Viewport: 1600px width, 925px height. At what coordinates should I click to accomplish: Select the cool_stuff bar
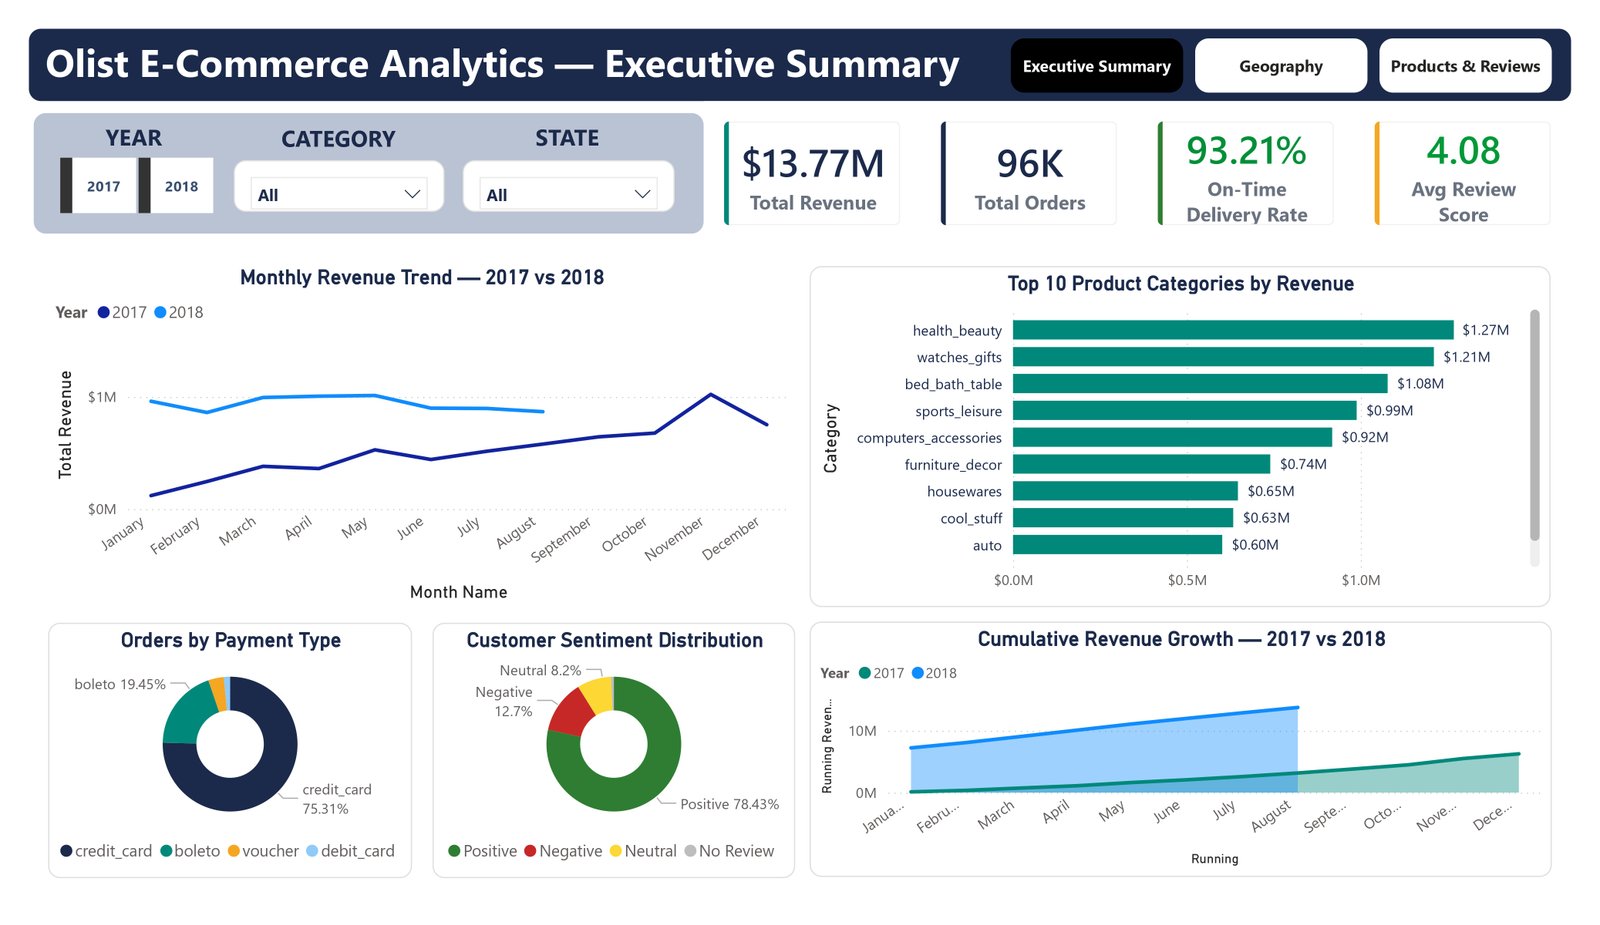point(1123,518)
